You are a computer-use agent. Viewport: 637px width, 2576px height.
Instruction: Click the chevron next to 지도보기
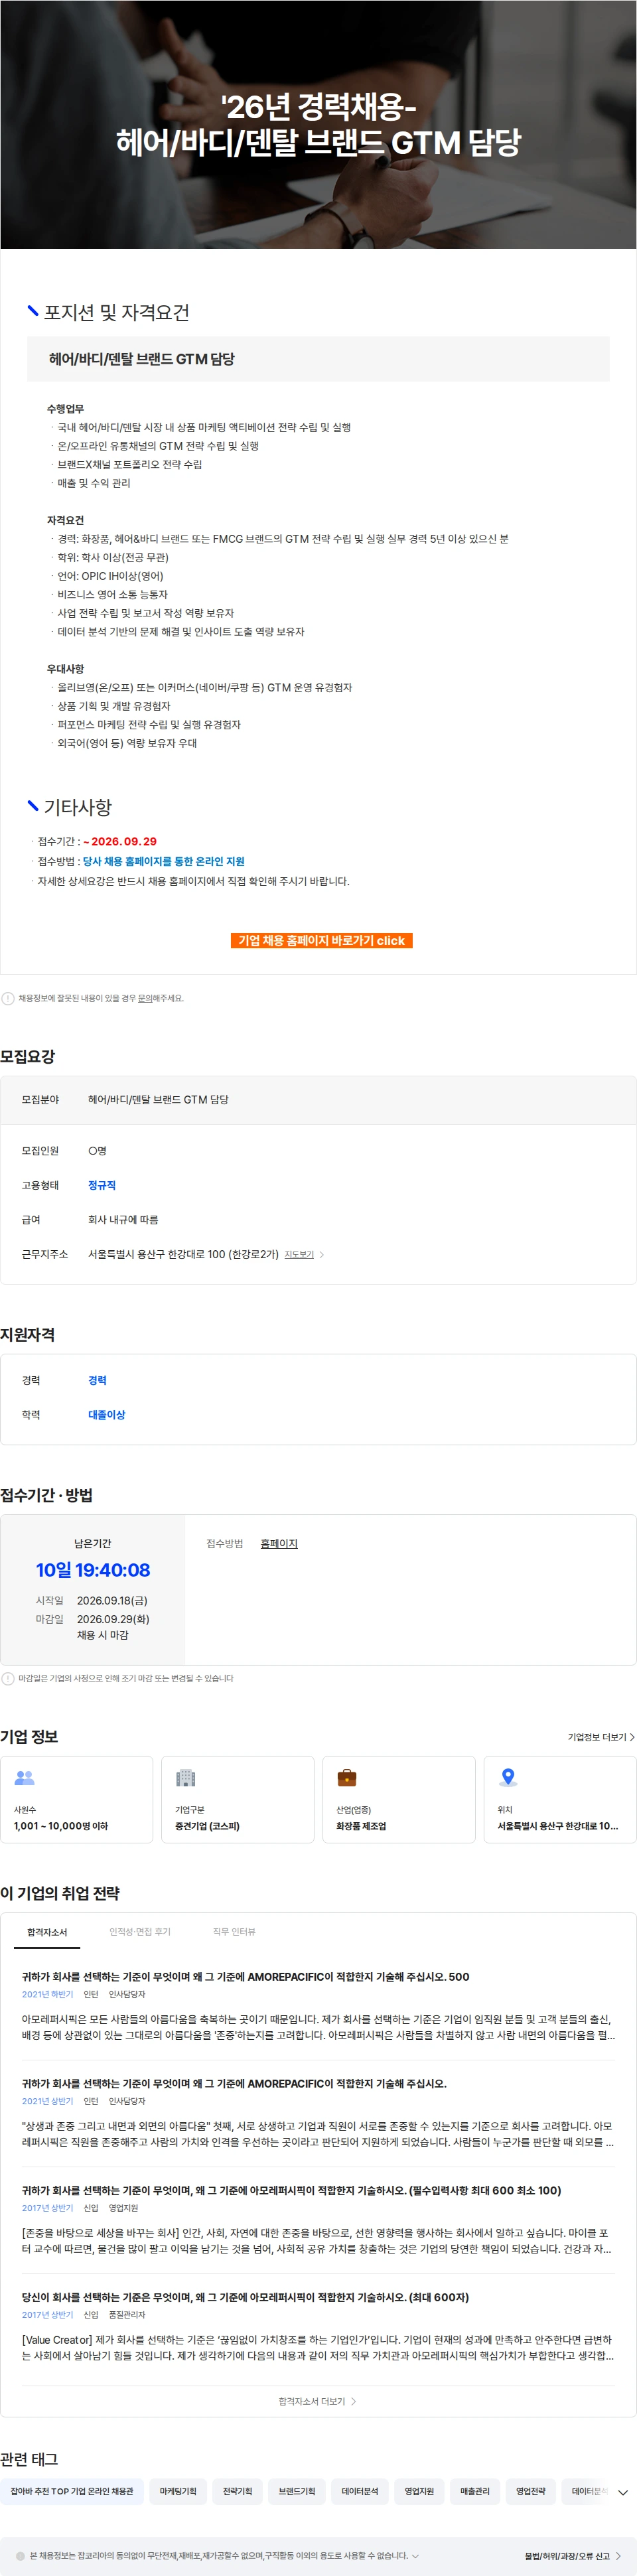pyautogui.click(x=321, y=1254)
